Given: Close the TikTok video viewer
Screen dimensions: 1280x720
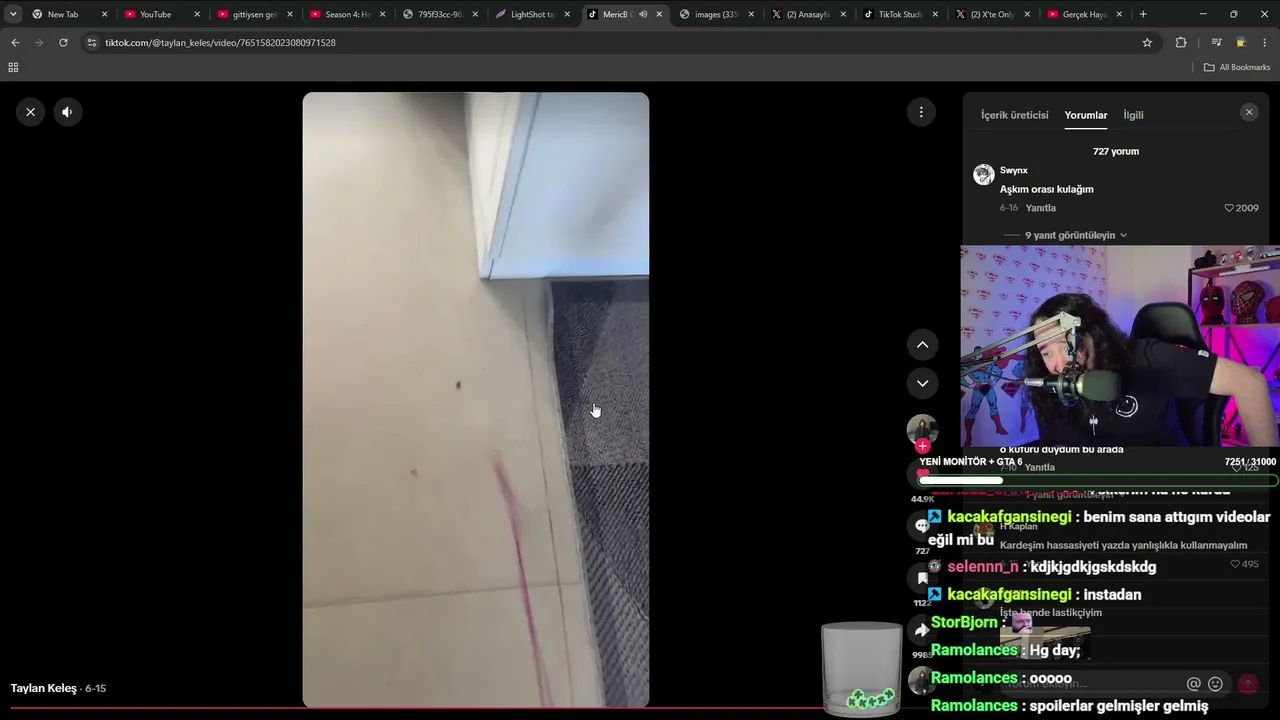Looking at the screenshot, I should 30,112.
